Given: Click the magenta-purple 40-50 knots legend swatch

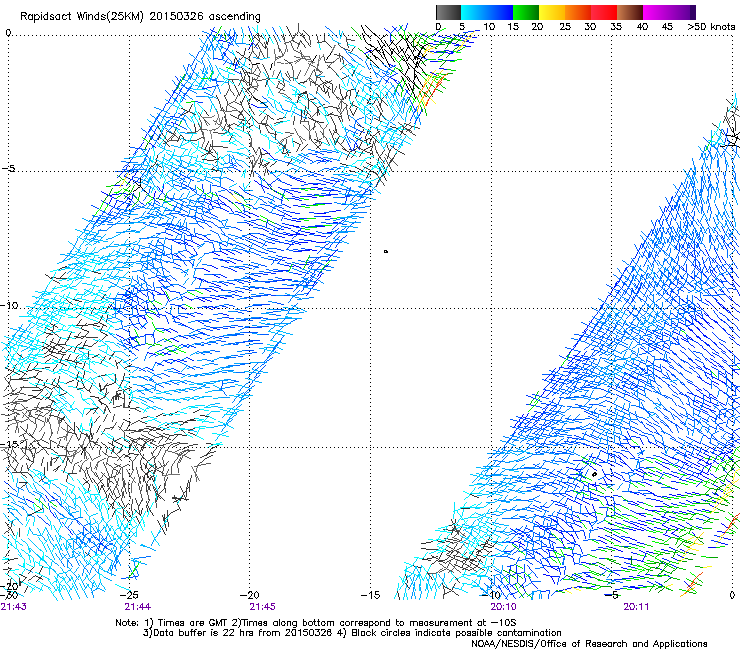Looking at the screenshot, I should coord(669,12).
